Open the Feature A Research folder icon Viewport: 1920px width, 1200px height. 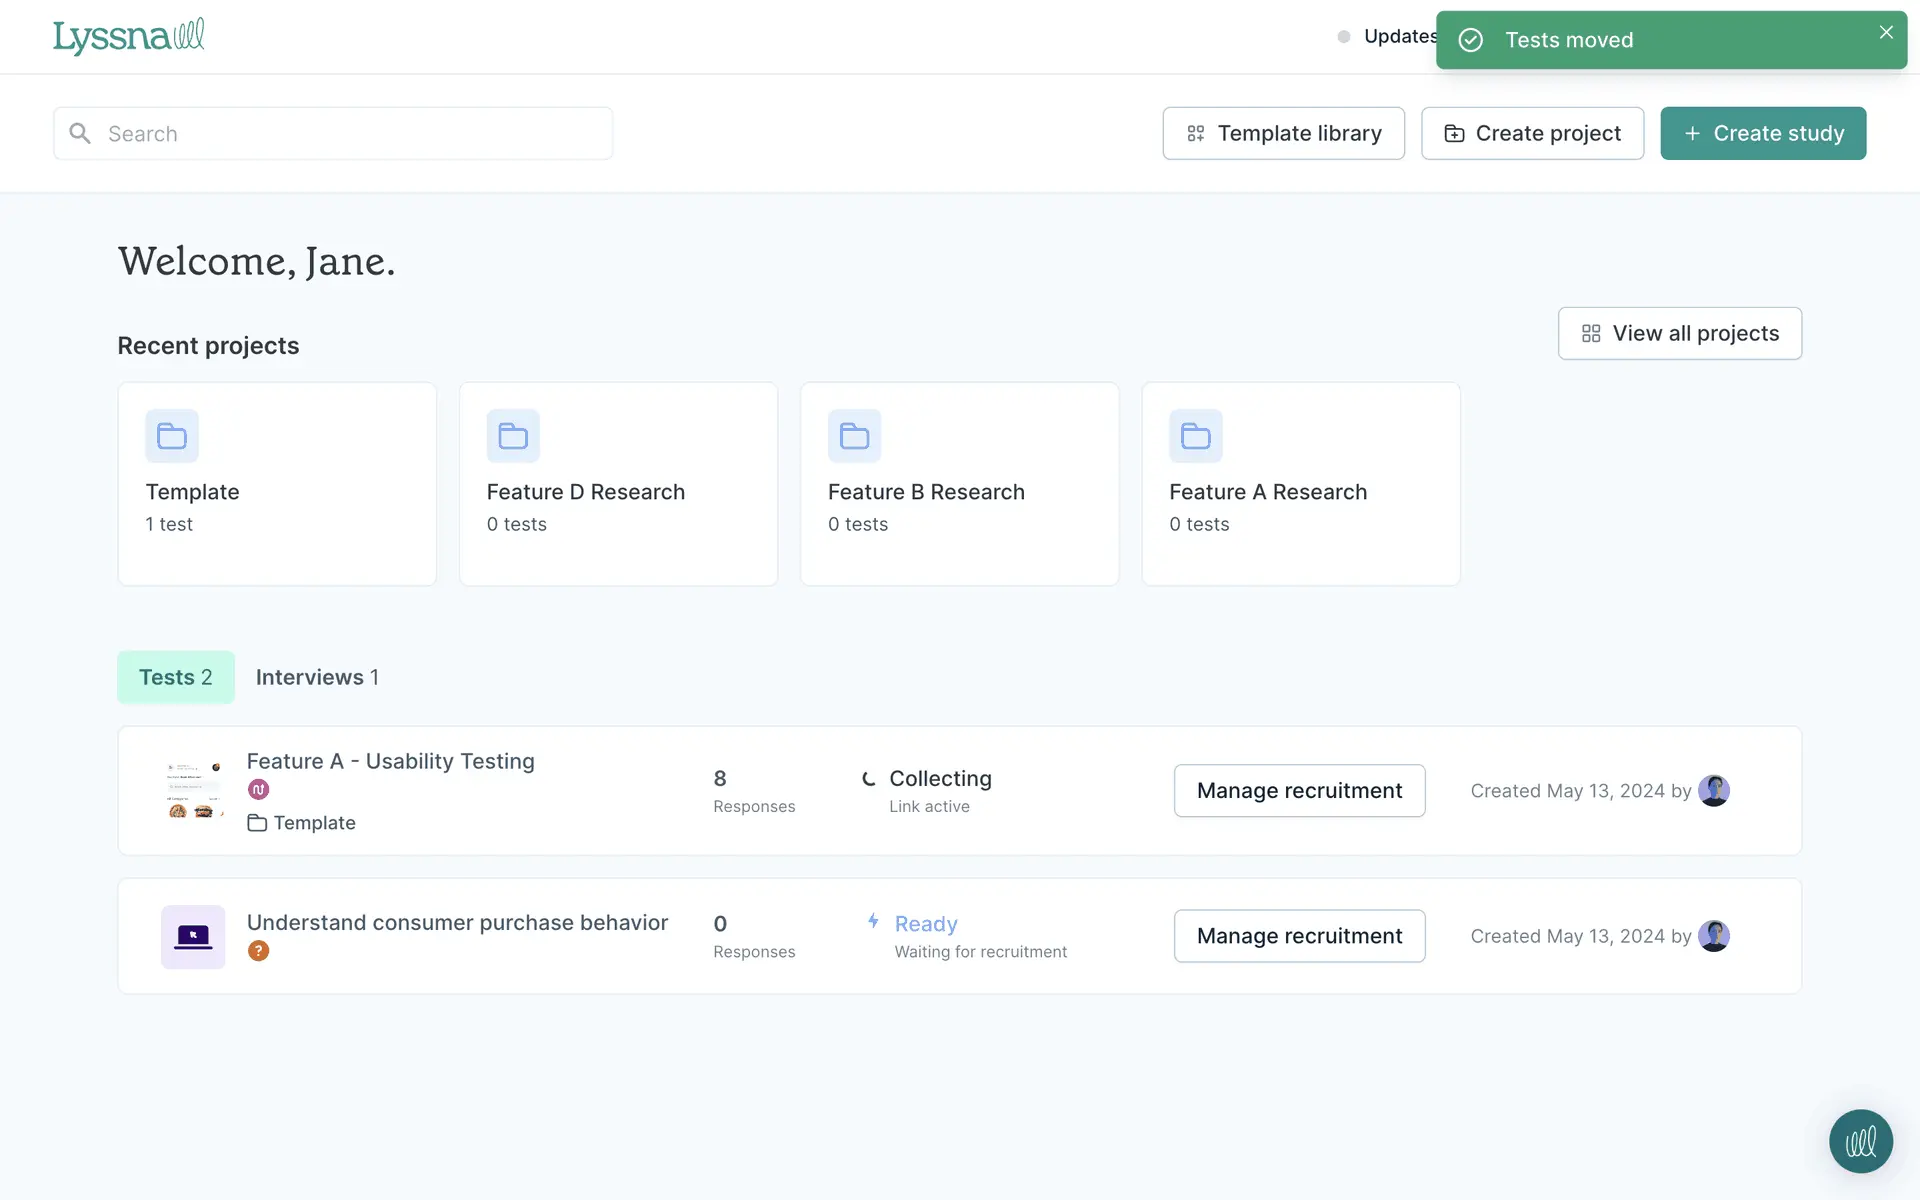[1195, 436]
